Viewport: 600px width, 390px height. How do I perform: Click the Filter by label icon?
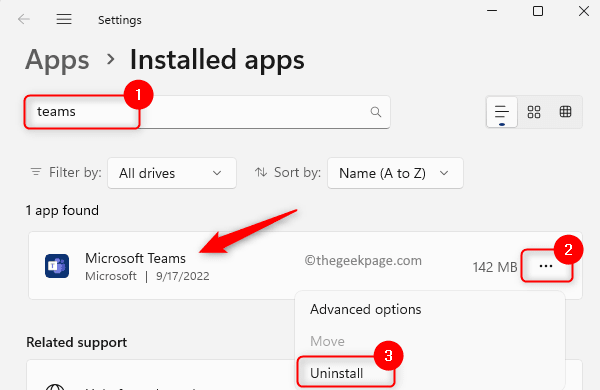coord(36,172)
